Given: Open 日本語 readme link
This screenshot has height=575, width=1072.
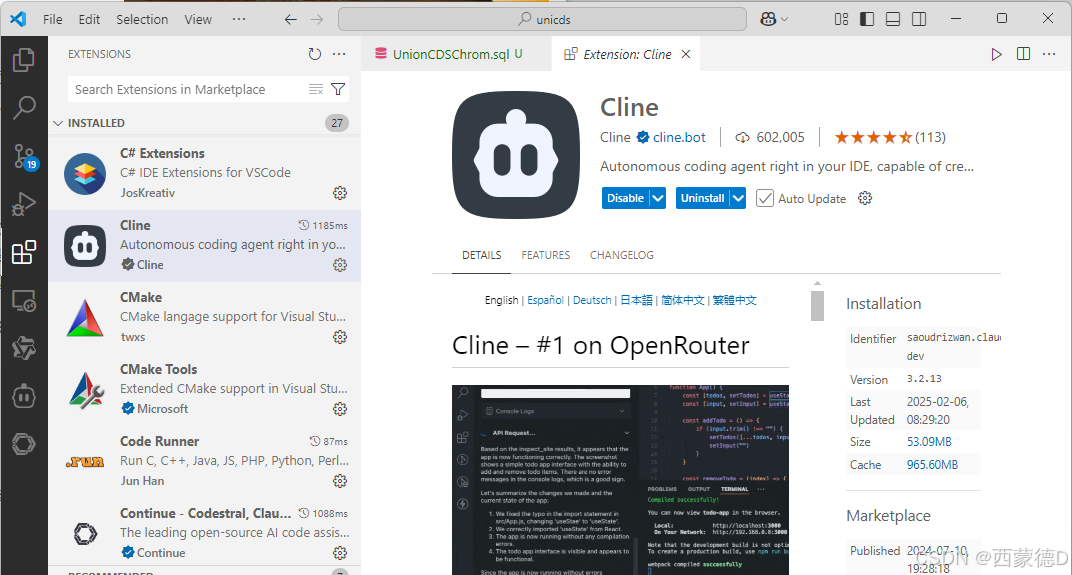Looking at the screenshot, I should pos(636,300).
